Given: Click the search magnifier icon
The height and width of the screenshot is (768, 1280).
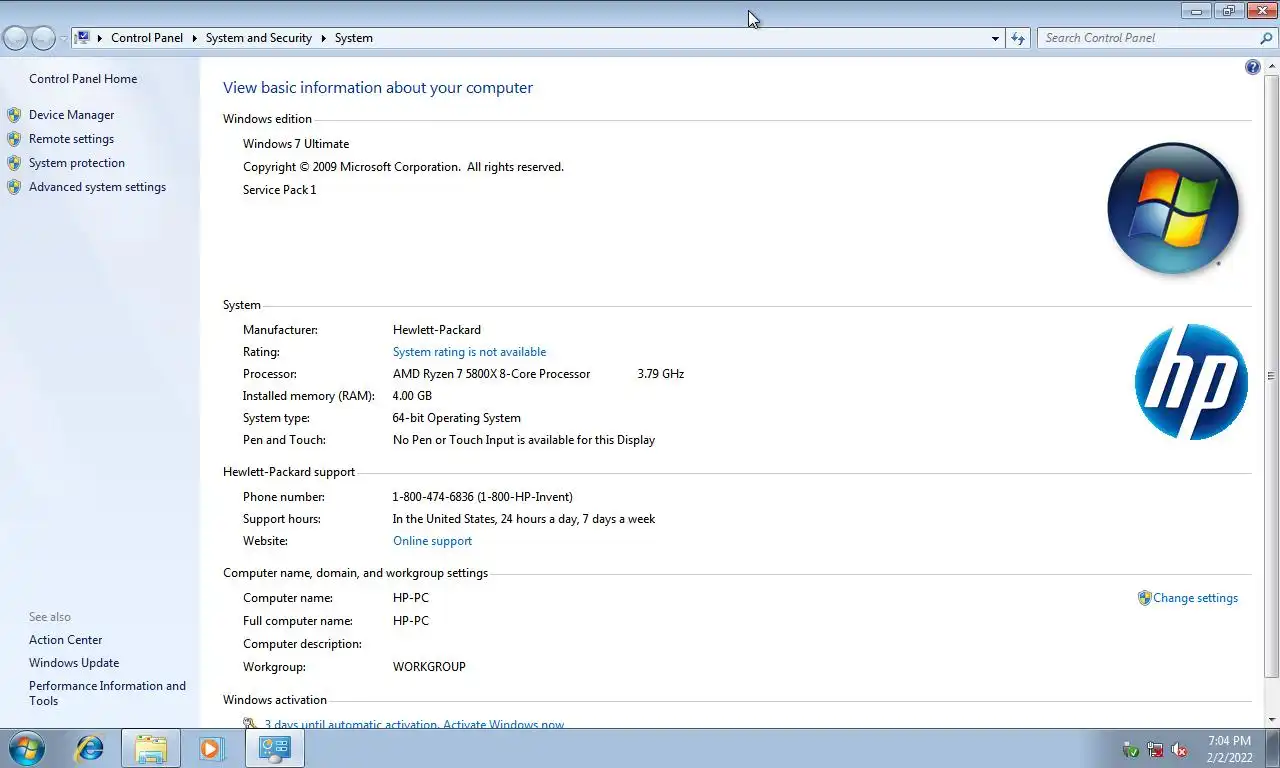Looking at the screenshot, I should click(1266, 38).
